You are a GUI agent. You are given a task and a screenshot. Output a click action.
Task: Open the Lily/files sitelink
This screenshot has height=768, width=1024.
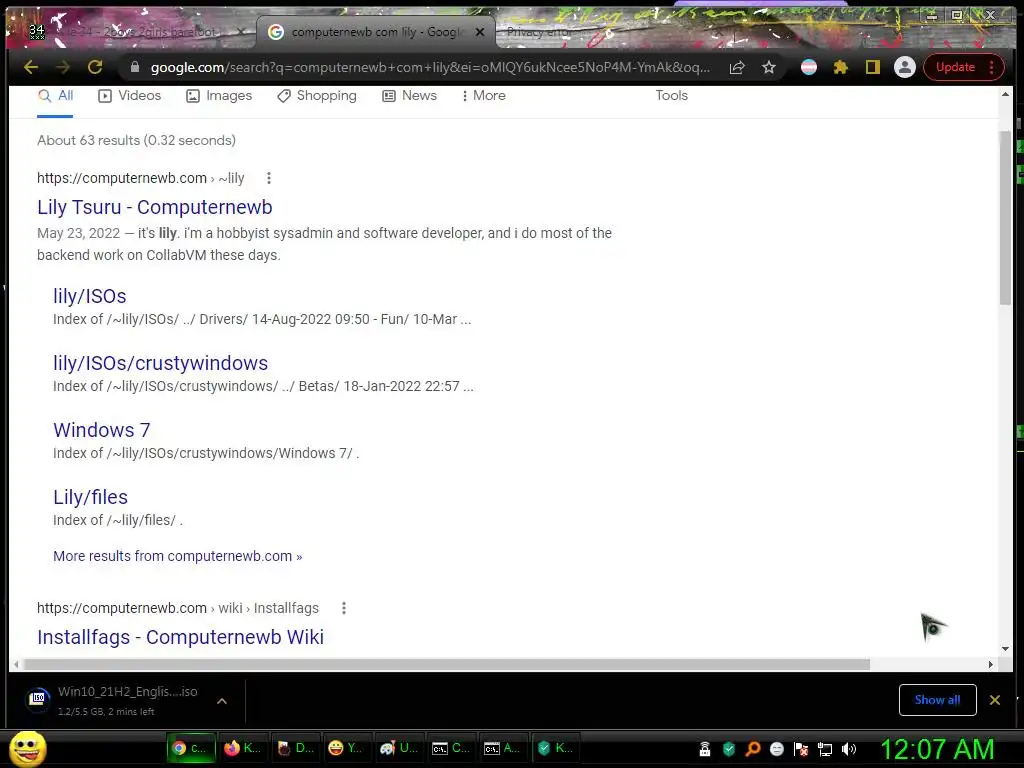coord(90,497)
